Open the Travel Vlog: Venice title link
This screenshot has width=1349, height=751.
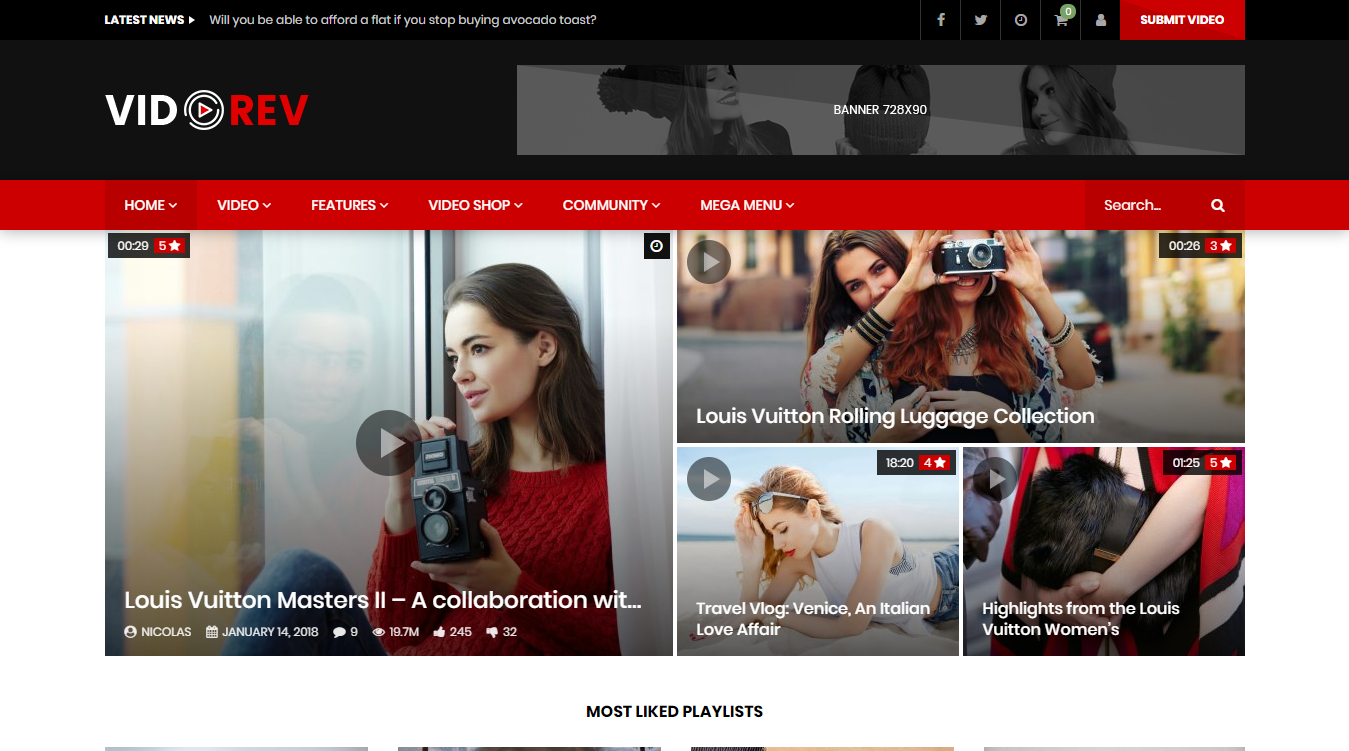813,619
